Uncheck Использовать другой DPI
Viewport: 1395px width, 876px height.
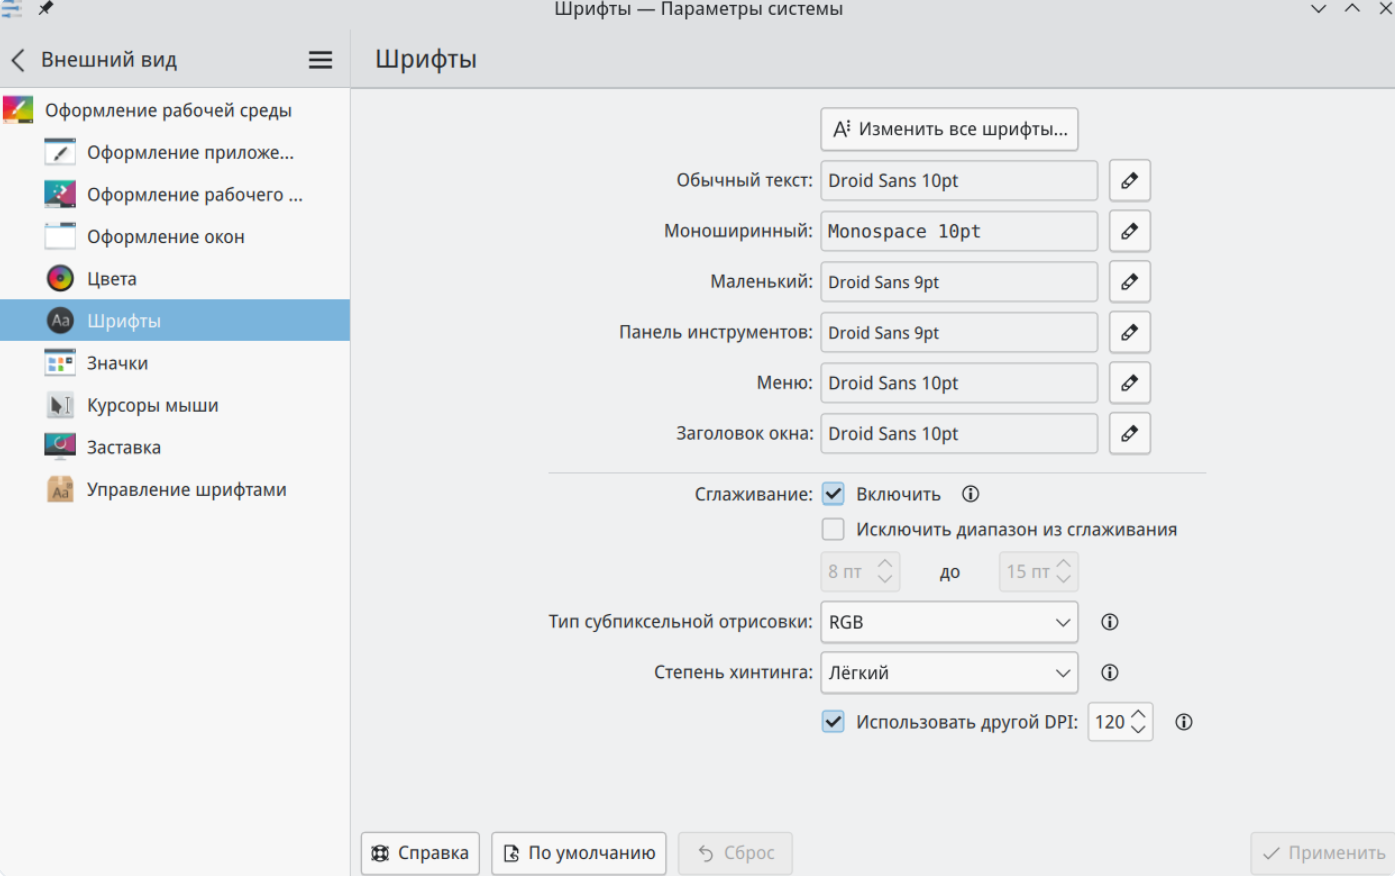pos(833,722)
